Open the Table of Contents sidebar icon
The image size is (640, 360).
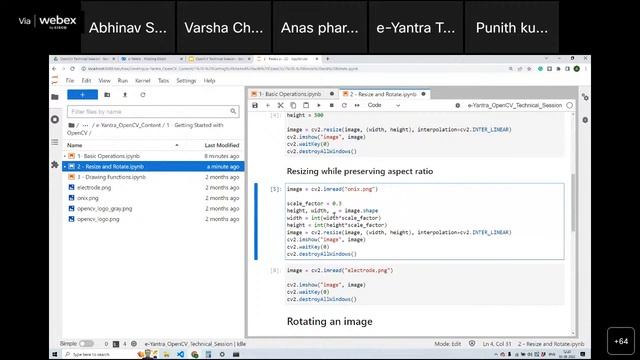click(x=55, y=142)
